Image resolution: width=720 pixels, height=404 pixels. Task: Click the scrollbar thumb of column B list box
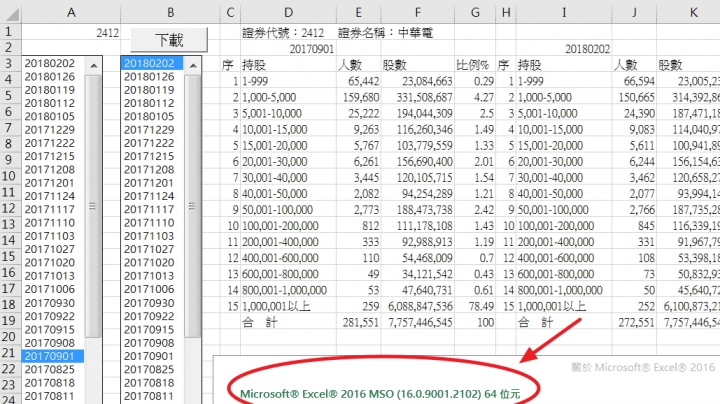tap(192, 206)
